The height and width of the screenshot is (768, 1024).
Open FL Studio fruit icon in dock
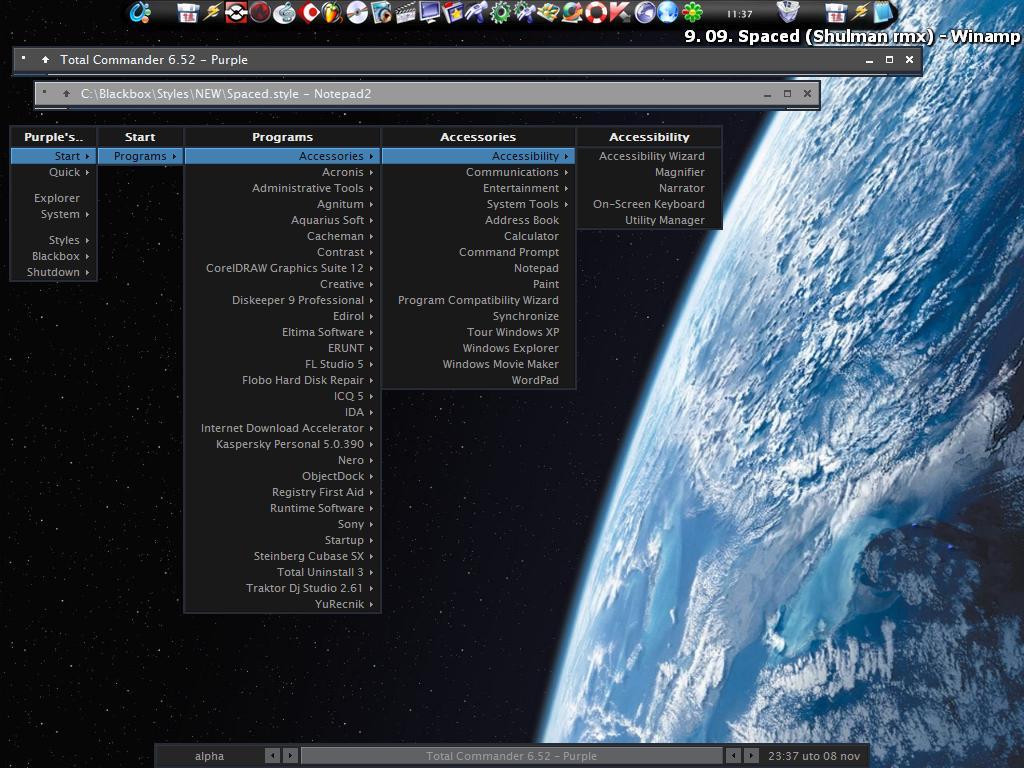click(x=332, y=12)
